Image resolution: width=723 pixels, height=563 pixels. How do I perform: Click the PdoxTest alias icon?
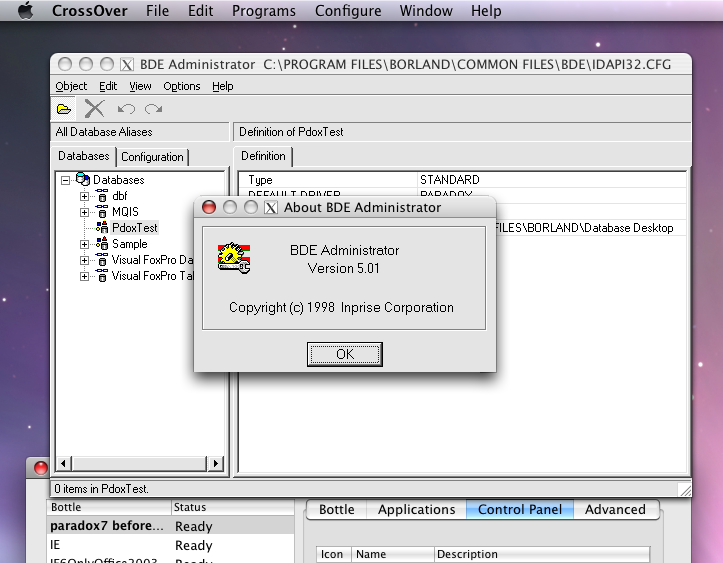click(102, 227)
